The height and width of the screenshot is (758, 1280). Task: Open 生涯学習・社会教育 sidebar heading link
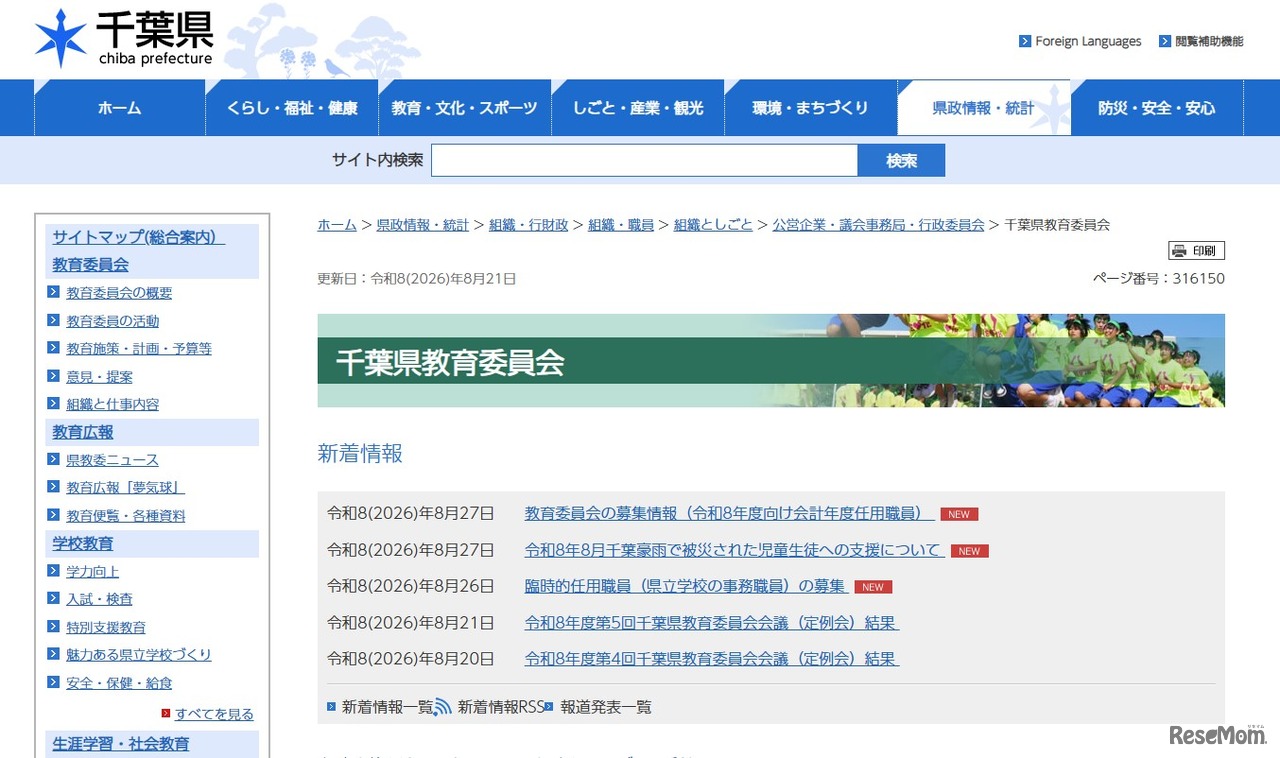tap(121, 744)
